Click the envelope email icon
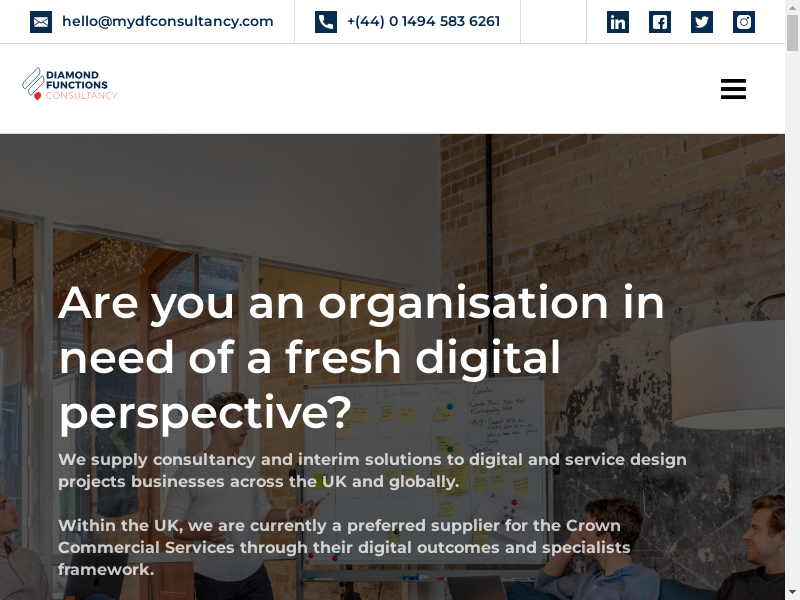The image size is (800, 600). (x=41, y=22)
